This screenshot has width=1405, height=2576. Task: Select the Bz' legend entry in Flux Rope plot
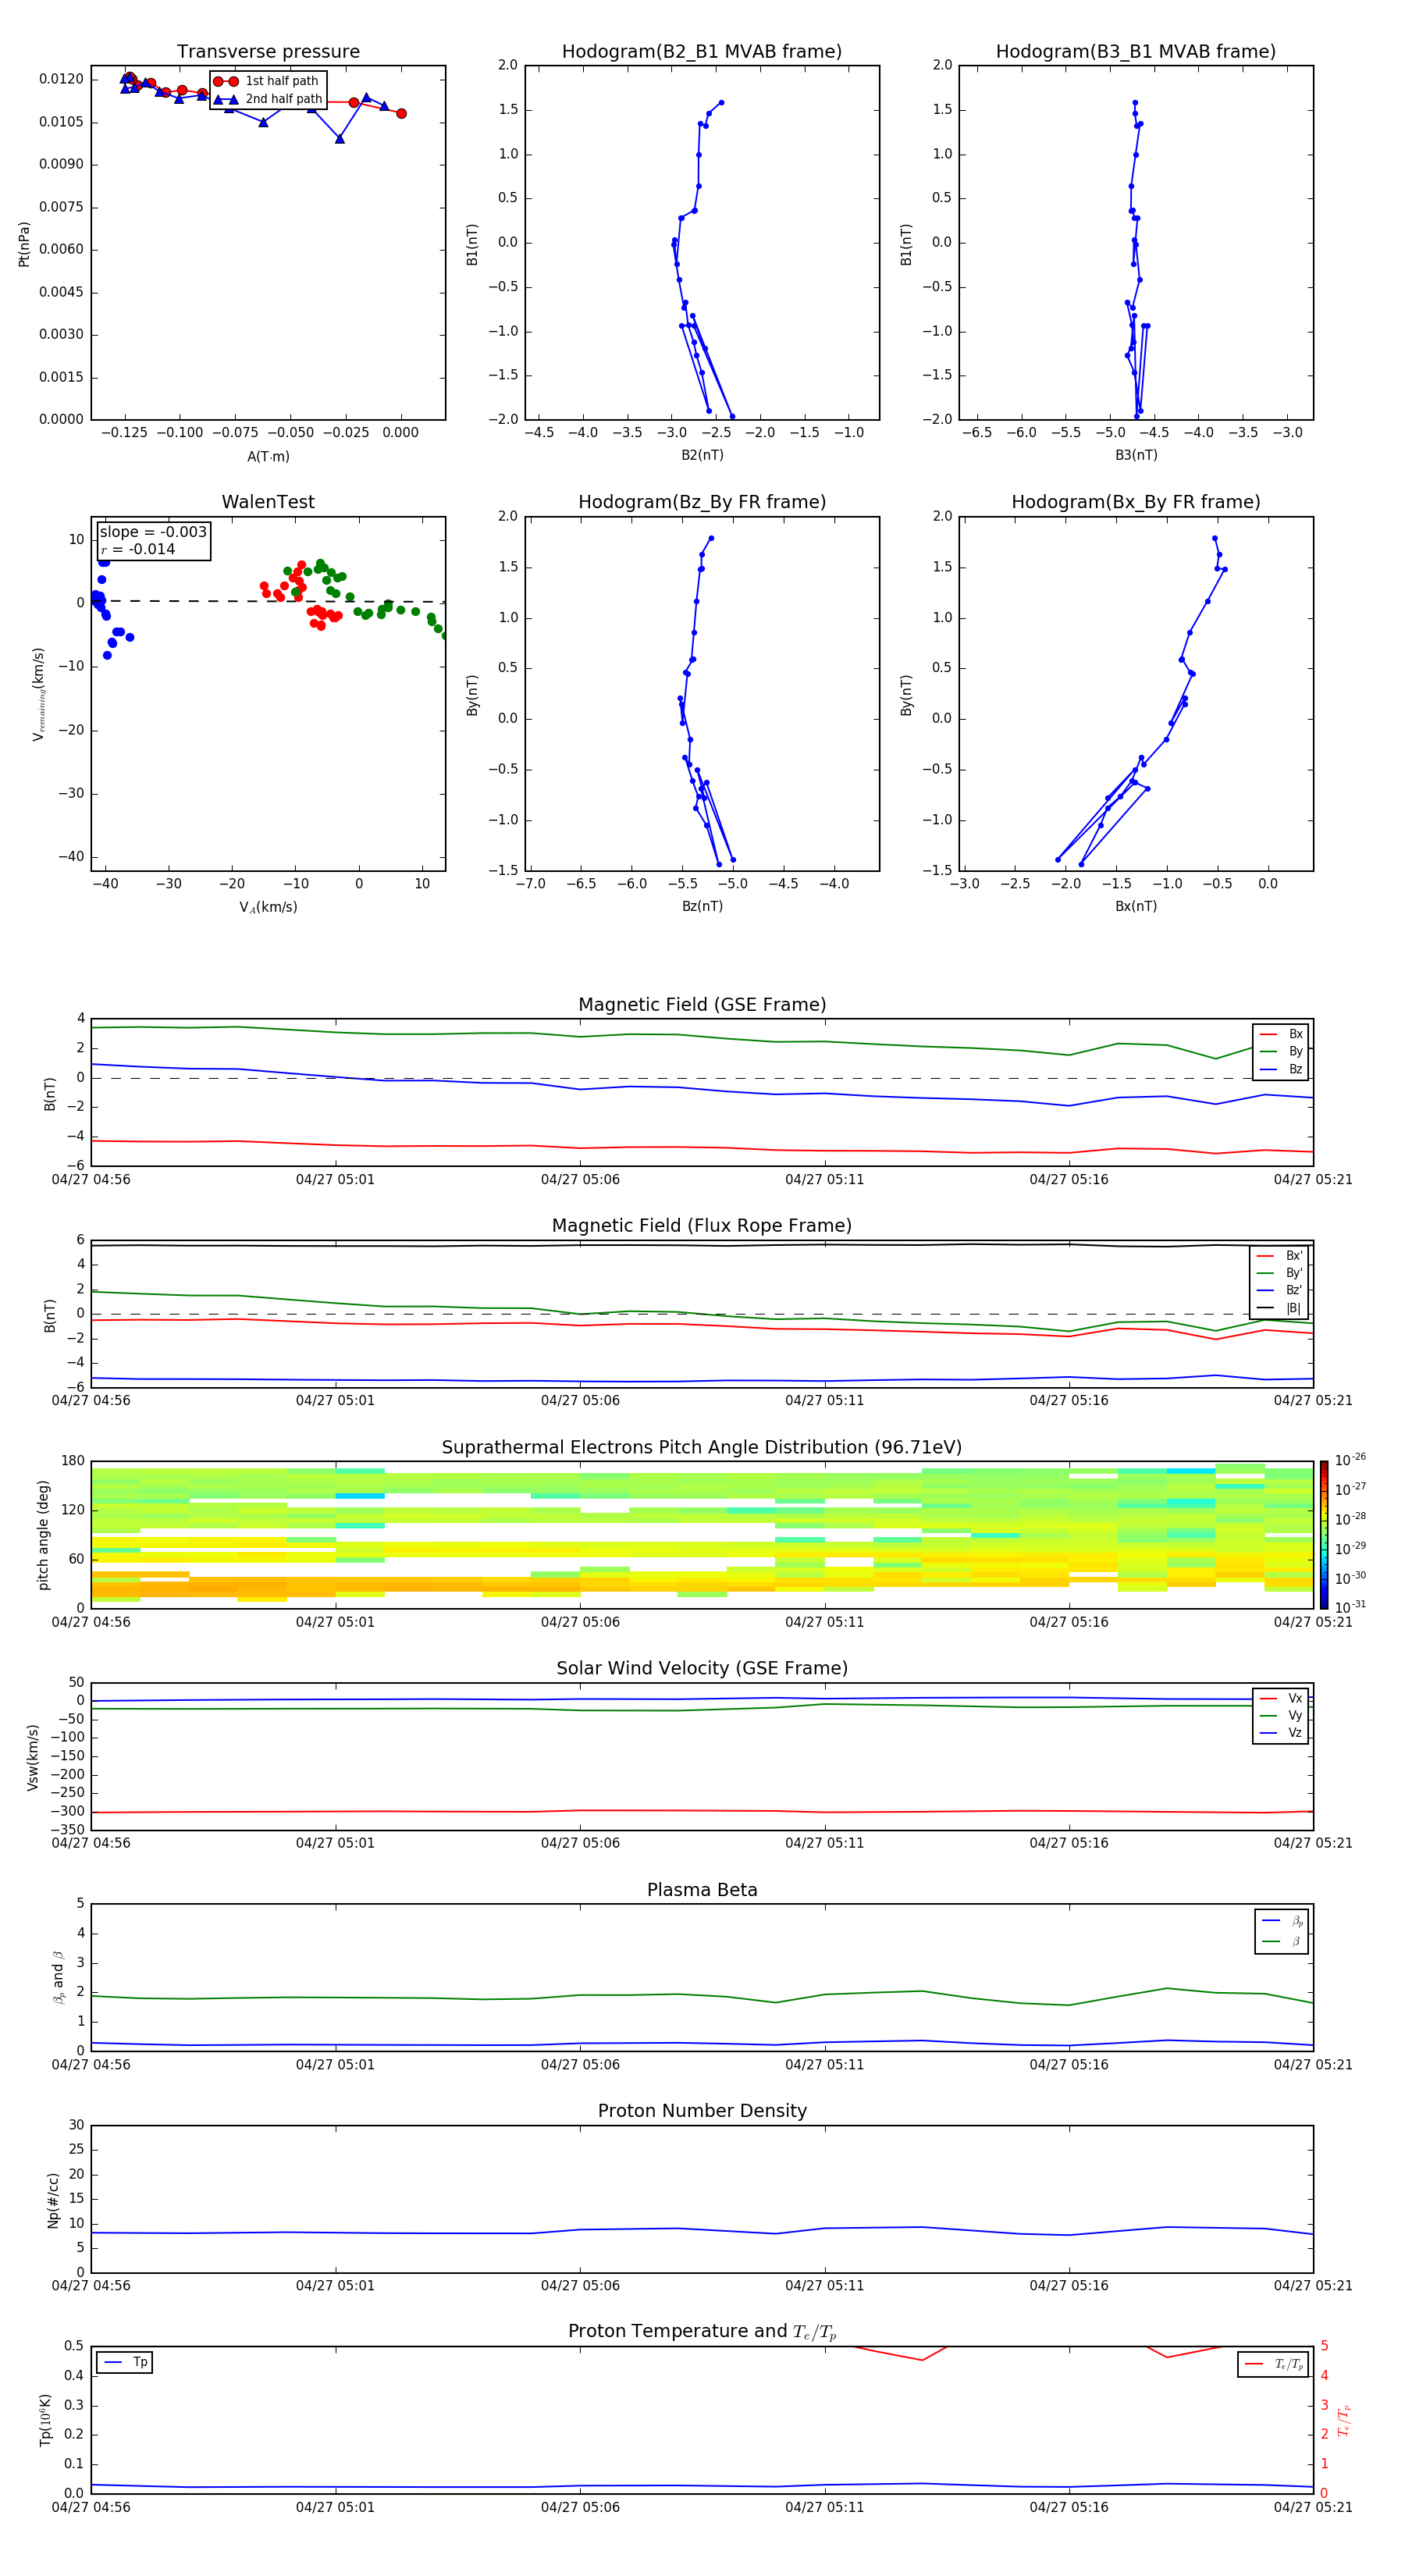(x=1280, y=1291)
